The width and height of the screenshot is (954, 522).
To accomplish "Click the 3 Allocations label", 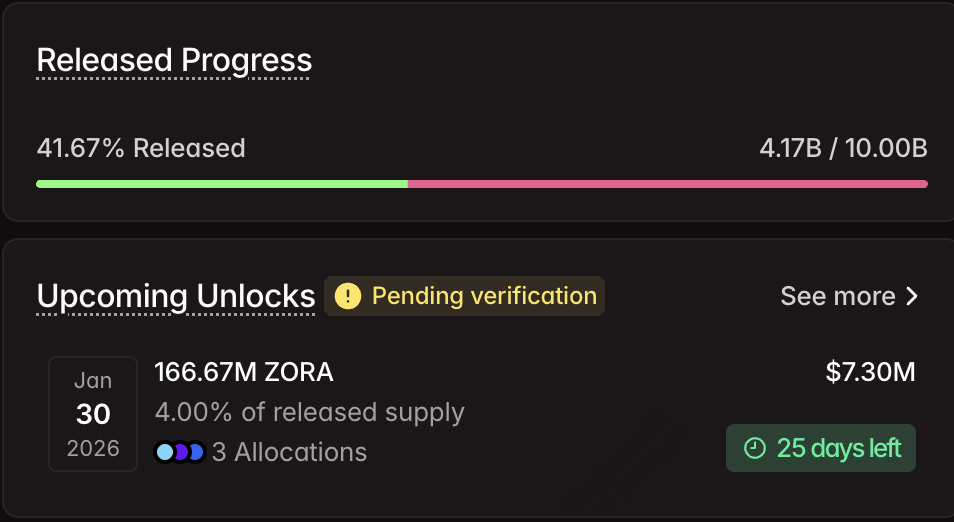I will [289, 452].
